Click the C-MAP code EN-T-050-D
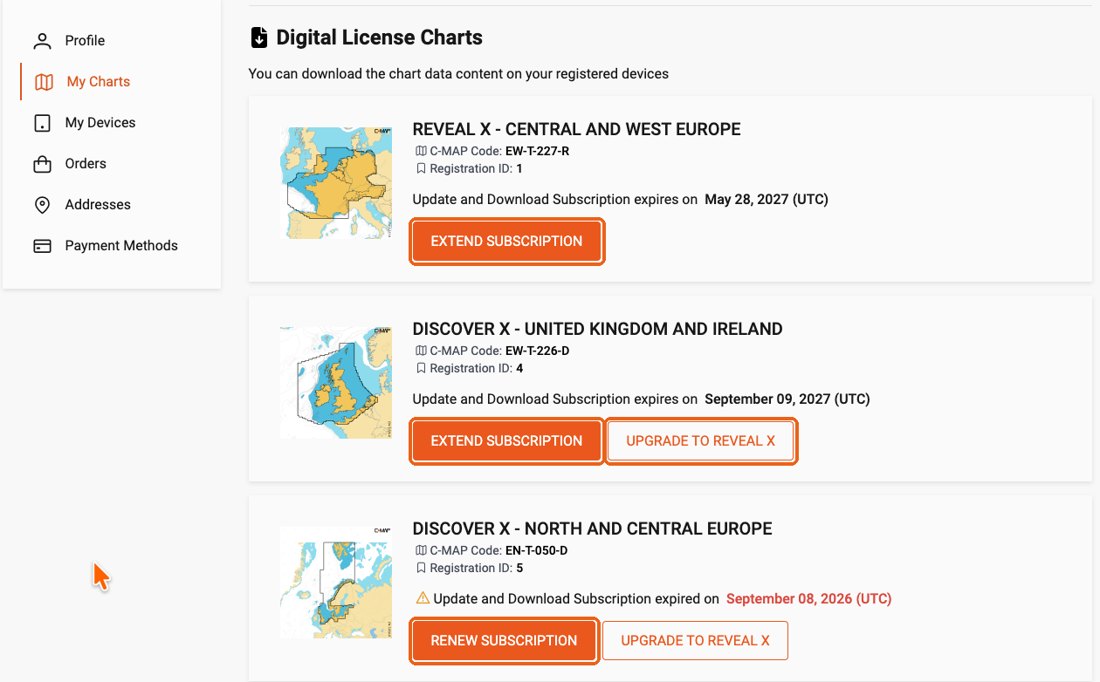The height and width of the screenshot is (682, 1100). pos(537,551)
